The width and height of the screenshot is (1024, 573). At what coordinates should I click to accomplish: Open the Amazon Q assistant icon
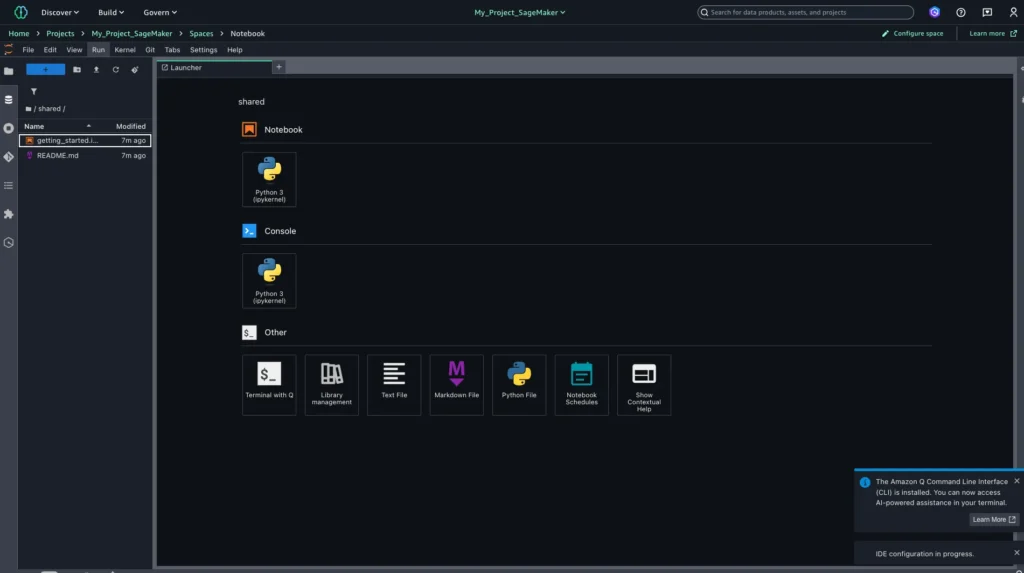[x=934, y=12]
